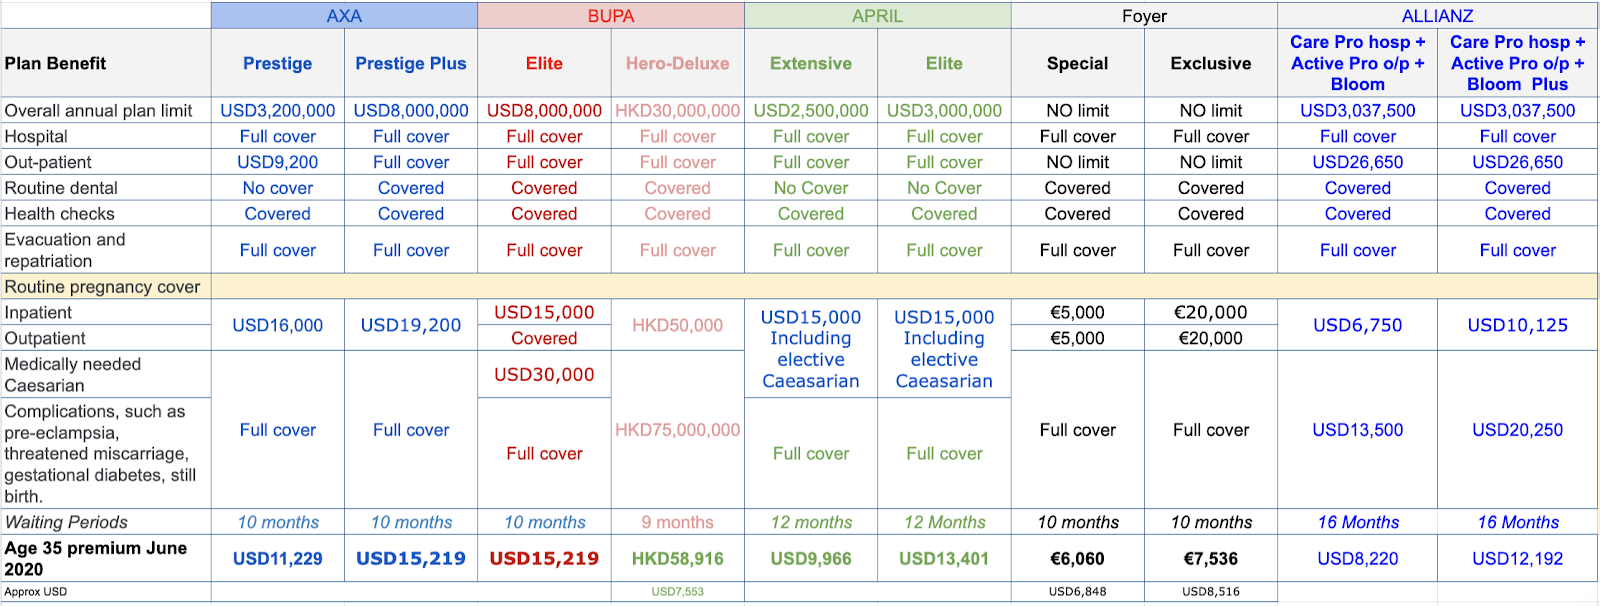Viewport: 1600px width, 606px height.
Task: Select the USD2,500,000 cell
Action: coord(811,111)
